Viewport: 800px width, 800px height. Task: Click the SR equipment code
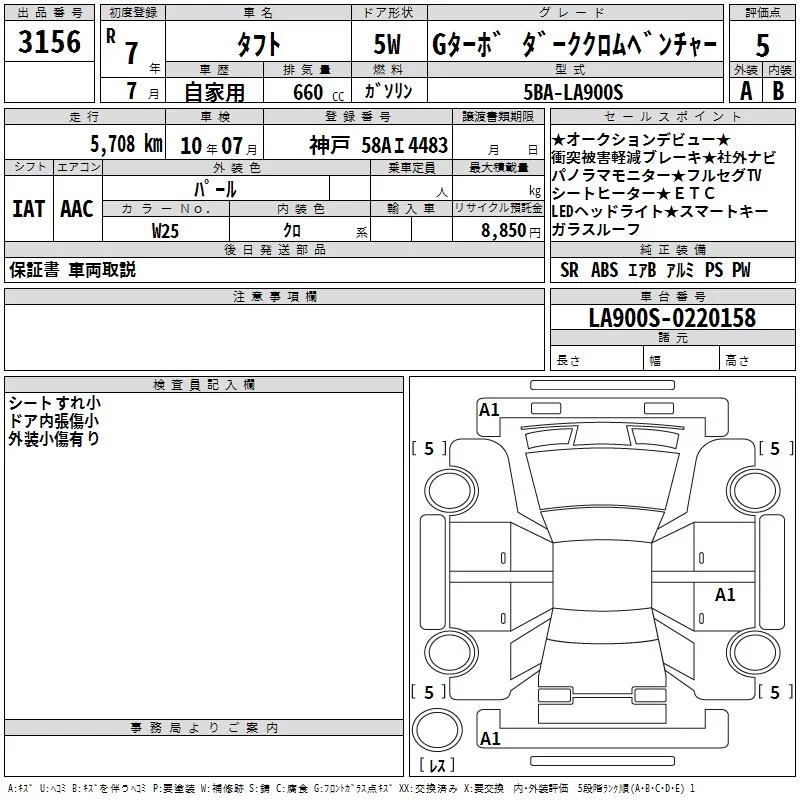pyautogui.click(x=569, y=269)
